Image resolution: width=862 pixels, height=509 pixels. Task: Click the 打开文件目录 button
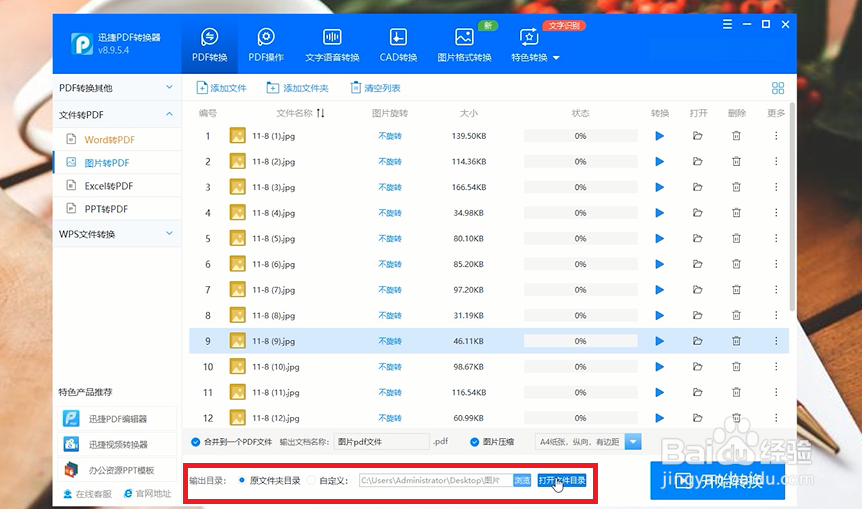(x=562, y=480)
